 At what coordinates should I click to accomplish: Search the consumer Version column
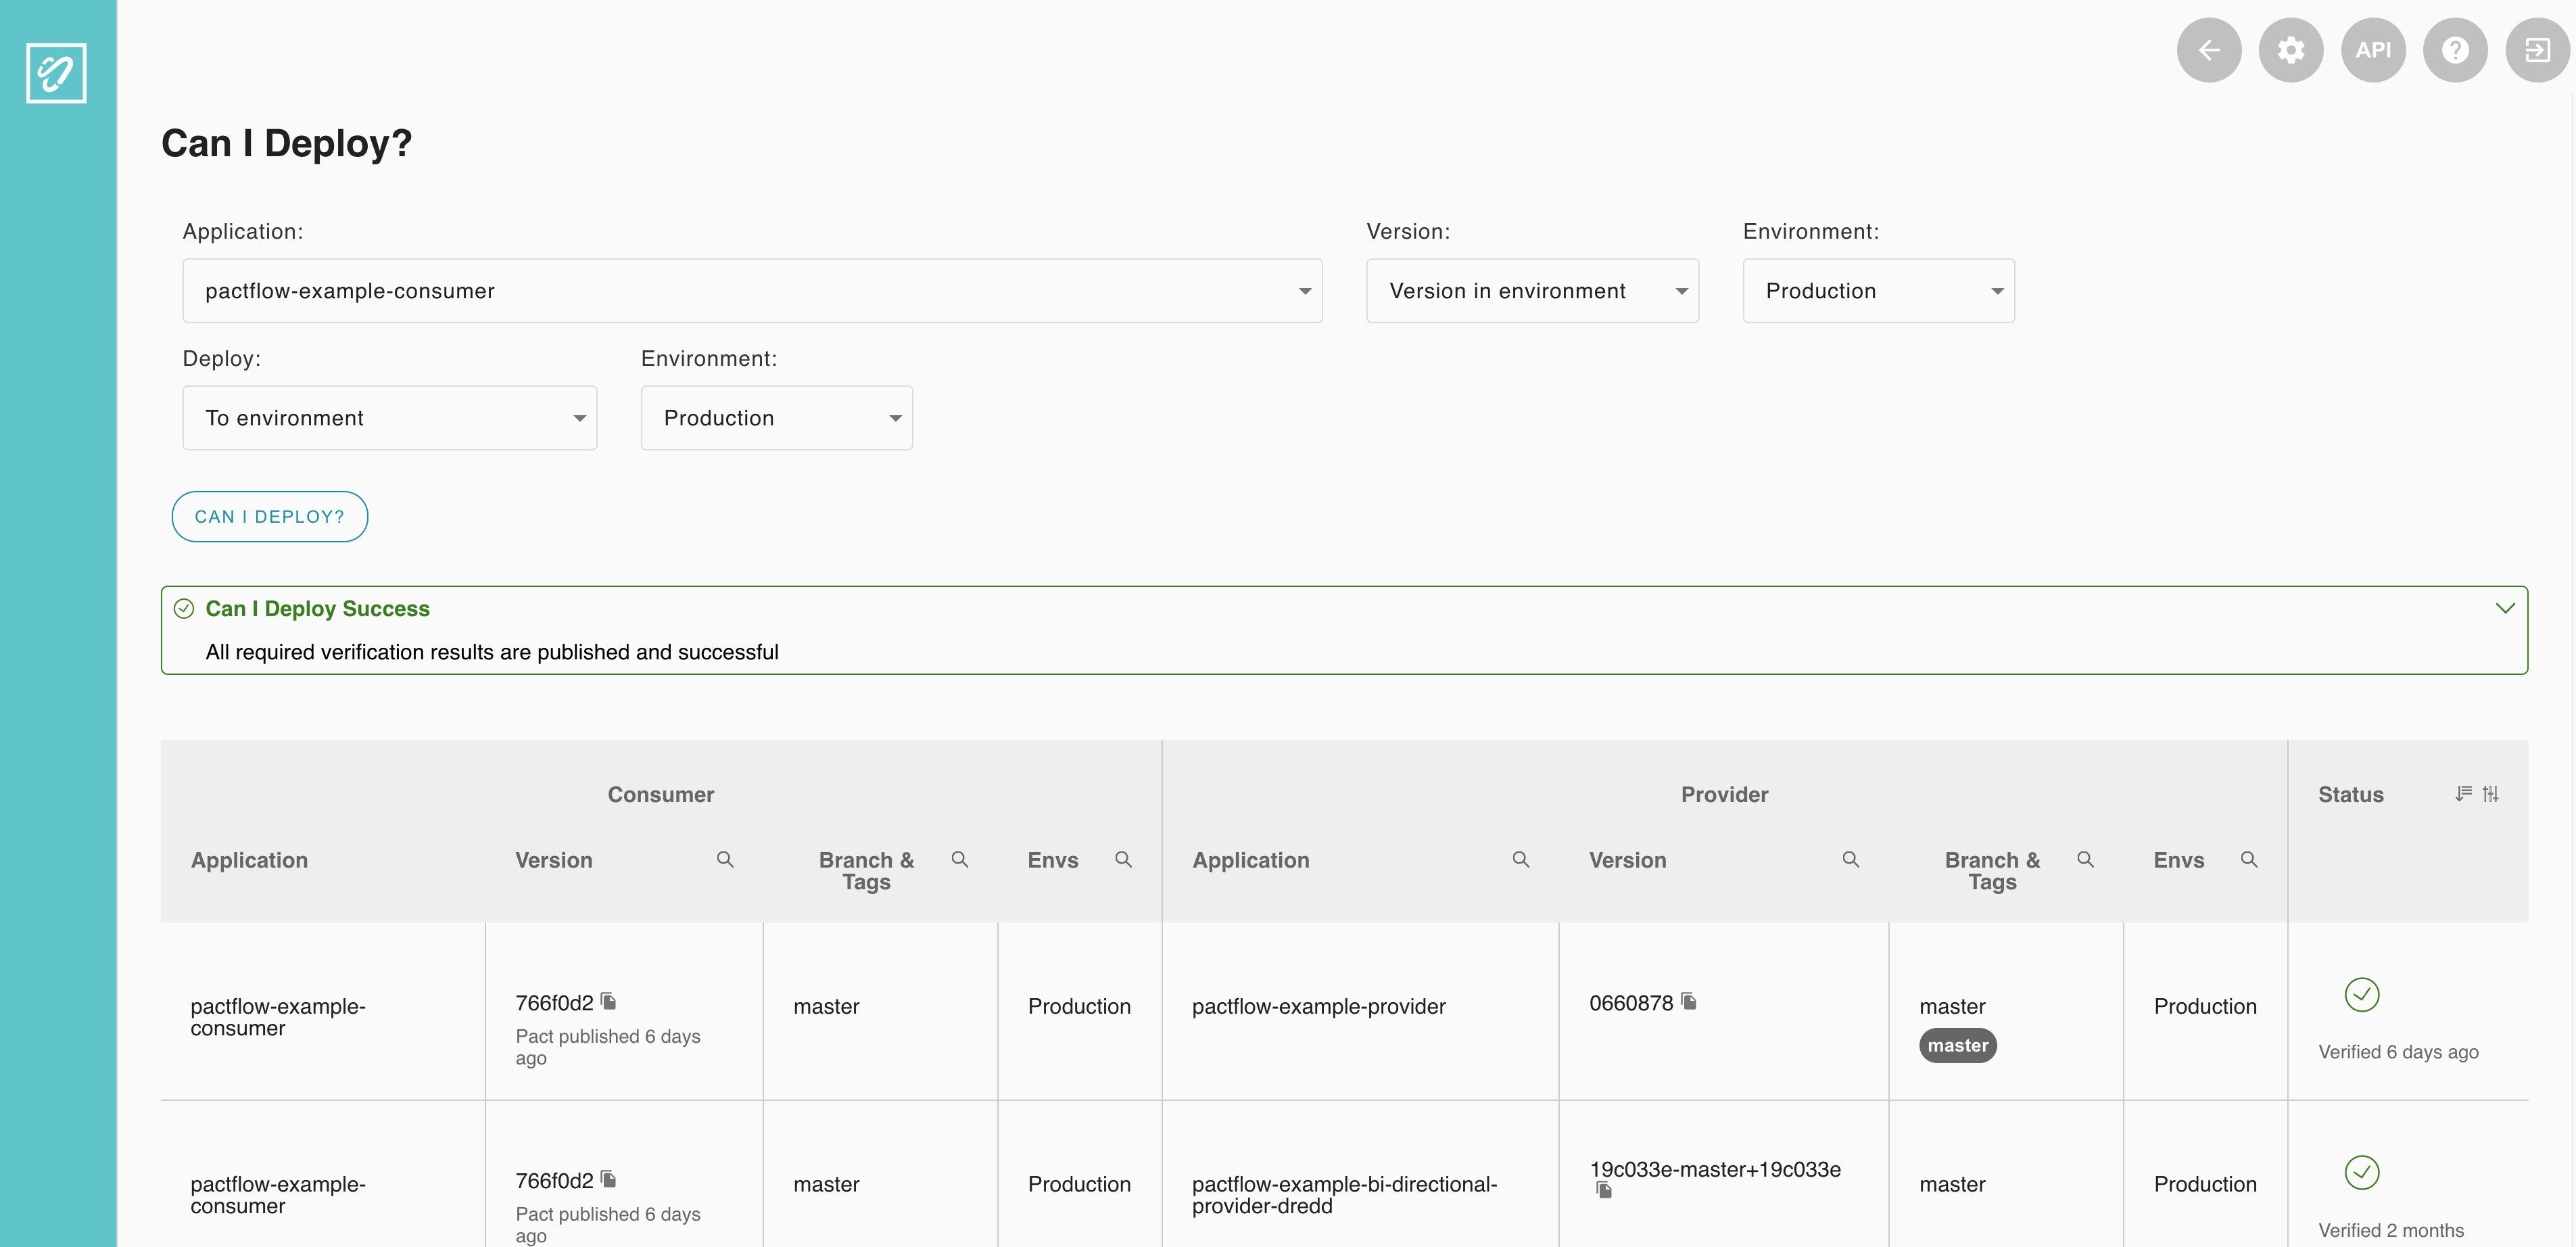(725, 860)
